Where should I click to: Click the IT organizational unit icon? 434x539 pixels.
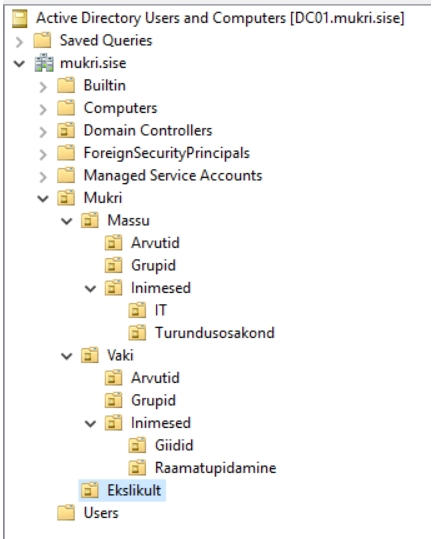(137, 311)
